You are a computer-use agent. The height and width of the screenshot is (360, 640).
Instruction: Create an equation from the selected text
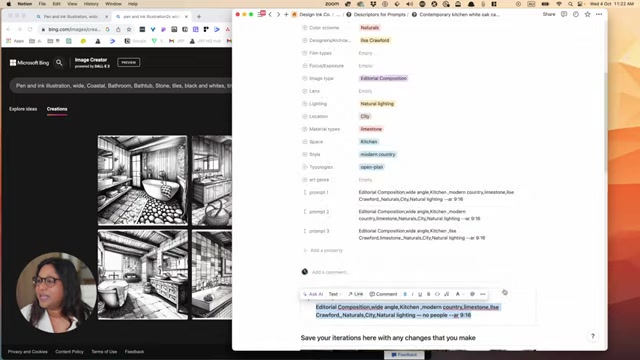(x=447, y=294)
